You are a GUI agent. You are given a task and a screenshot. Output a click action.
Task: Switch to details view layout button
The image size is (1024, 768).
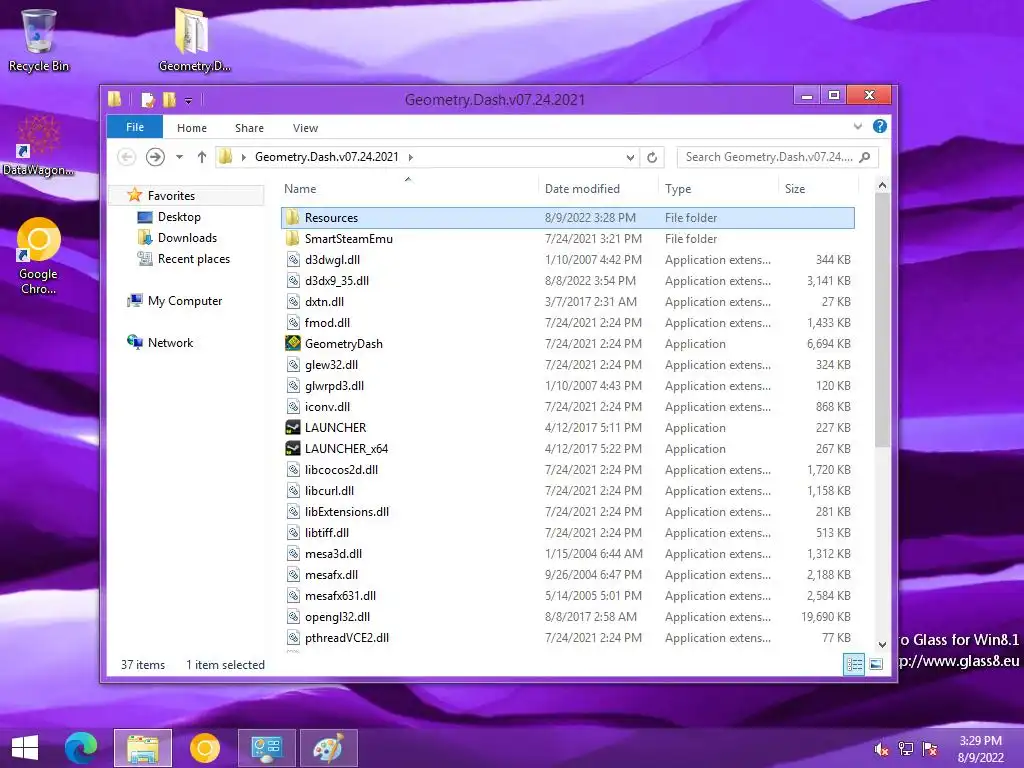pyautogui.click(x=854, y=665)
